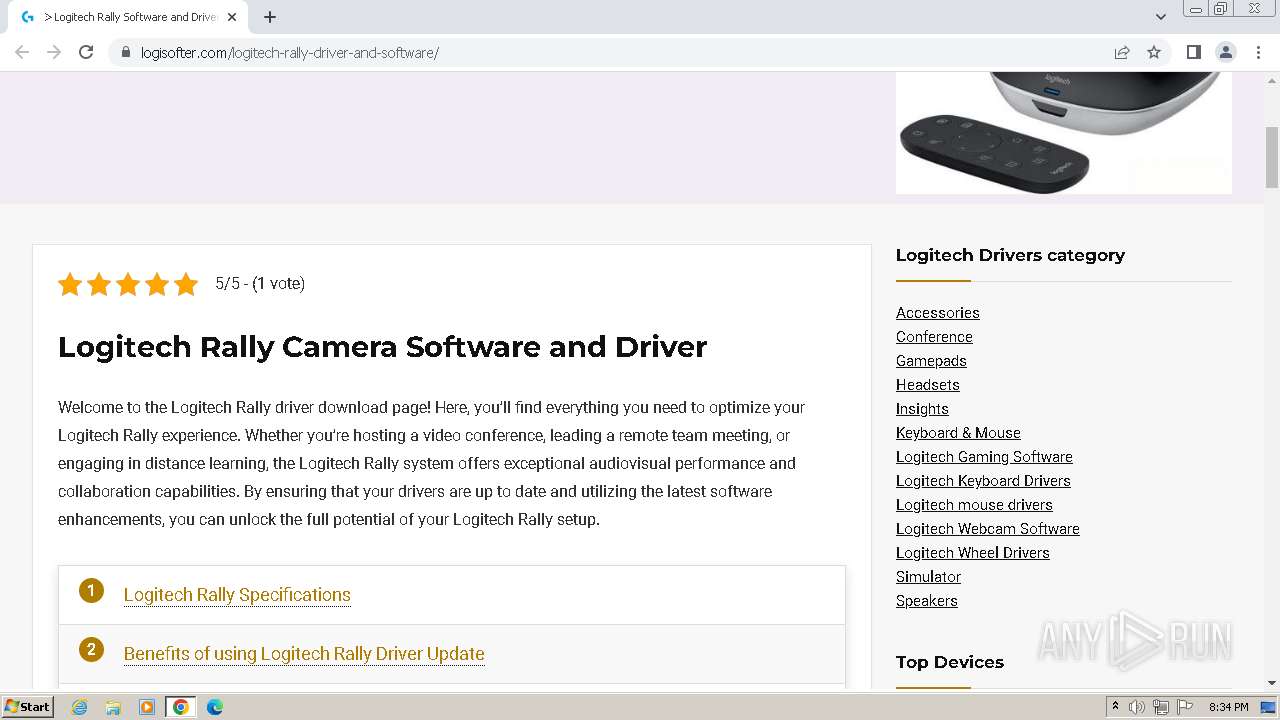The width and height of the screenshot is (1280, 720).
Task: Open Logitech Keyboard Drivers category
Action: 983,481
